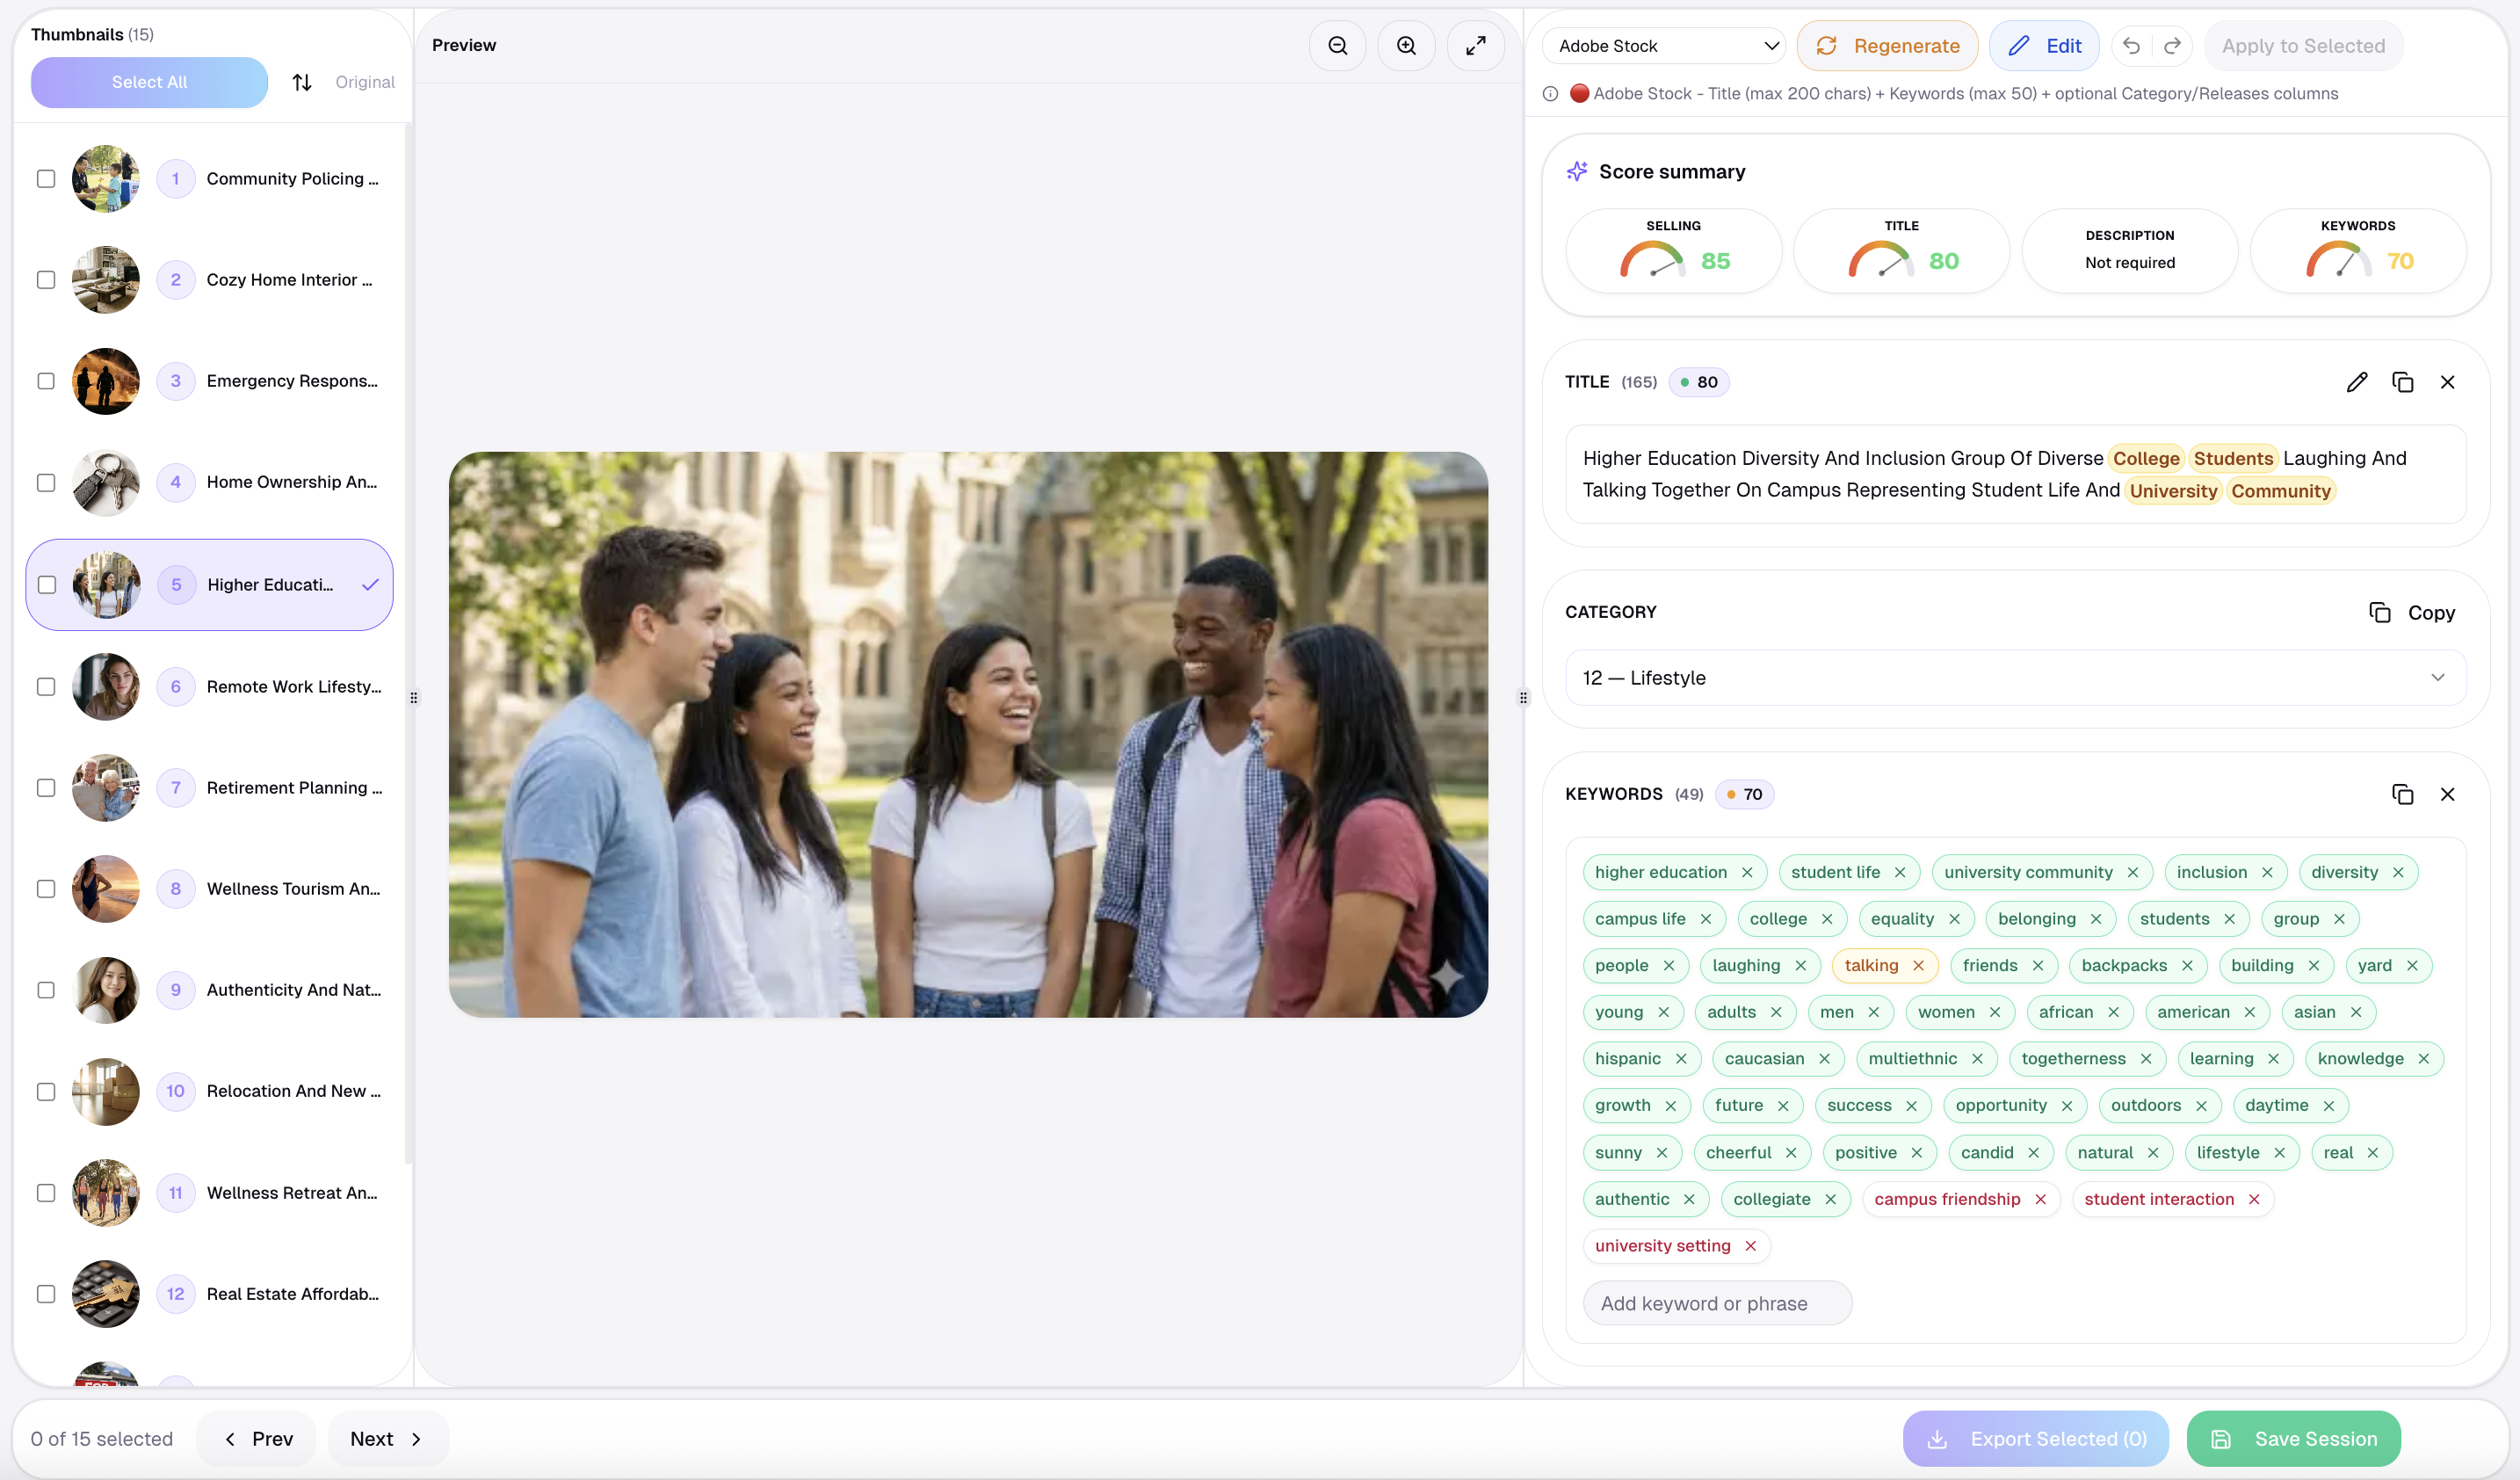Viewport: 2520px width, 1480px height.
Task: Click the 'Original' sort label
Action: coord(365,82)
